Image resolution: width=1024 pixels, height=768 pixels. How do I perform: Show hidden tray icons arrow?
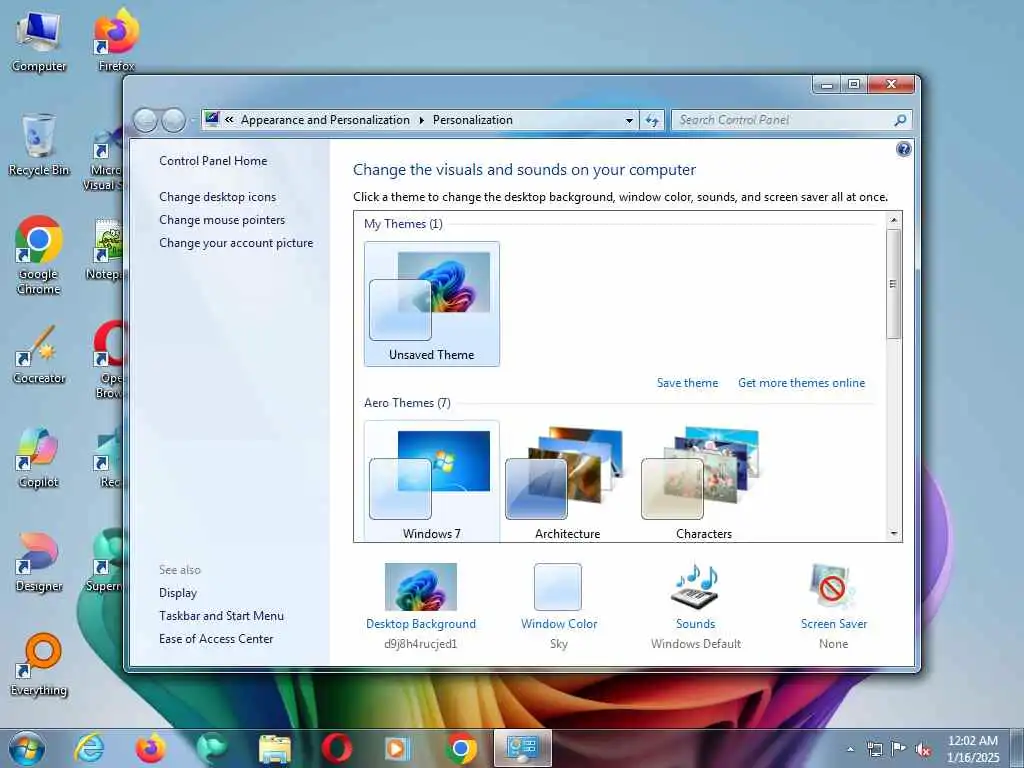(850, 749)
